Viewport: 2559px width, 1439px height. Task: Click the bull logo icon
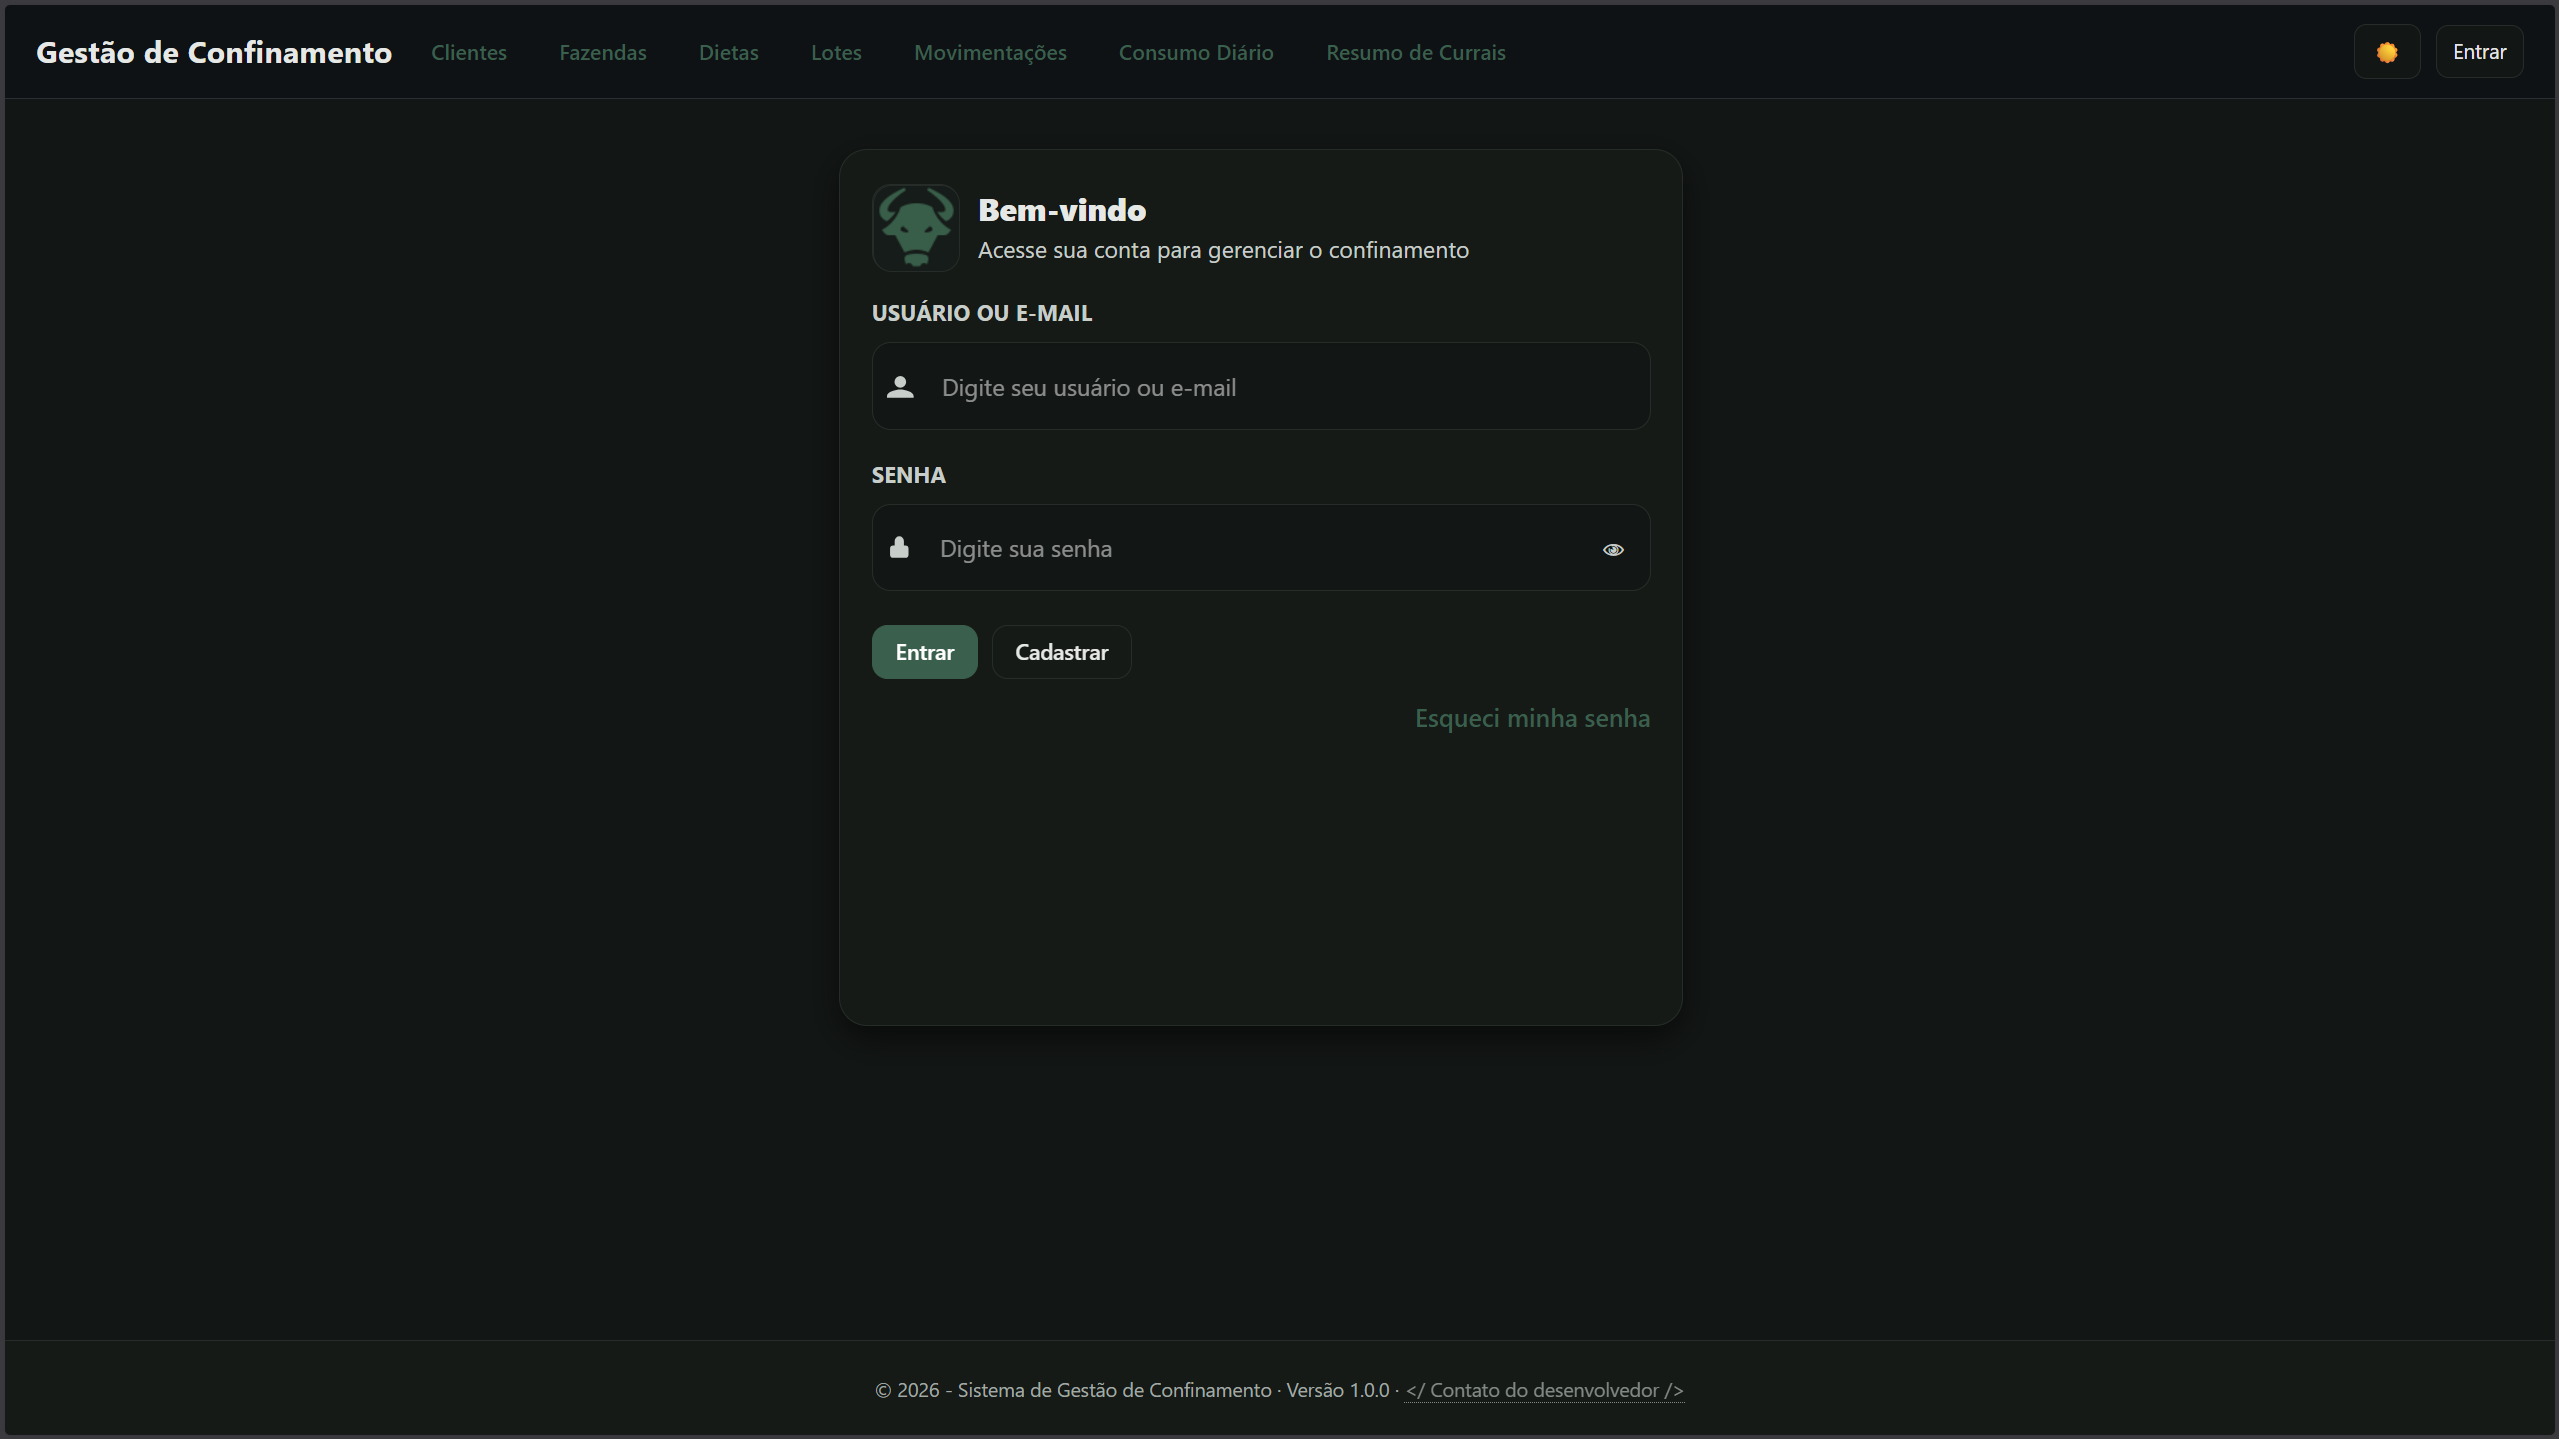(915, 228)
